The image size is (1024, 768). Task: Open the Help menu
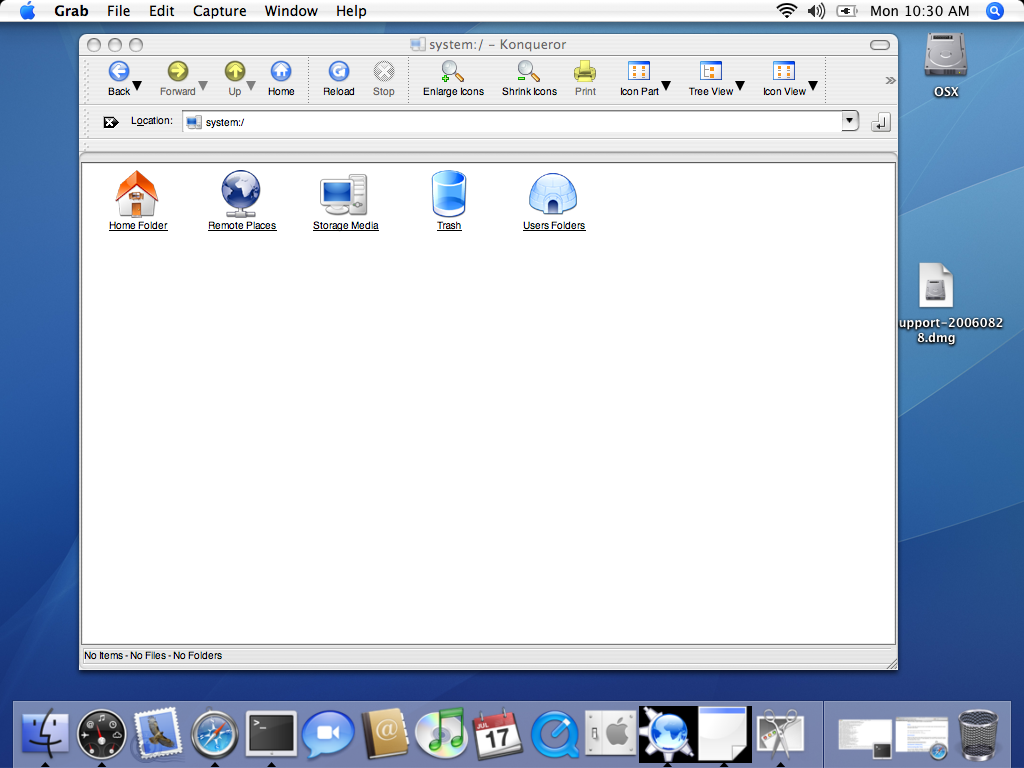click(x=351, y=11)
